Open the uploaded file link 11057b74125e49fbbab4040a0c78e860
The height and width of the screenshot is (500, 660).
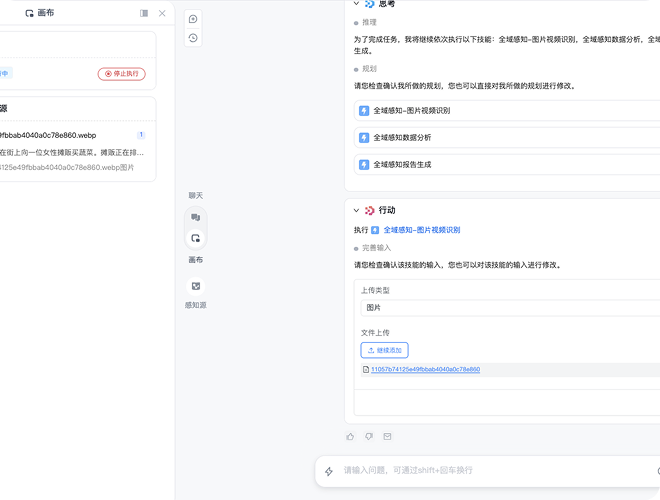[x=425, y=370]
